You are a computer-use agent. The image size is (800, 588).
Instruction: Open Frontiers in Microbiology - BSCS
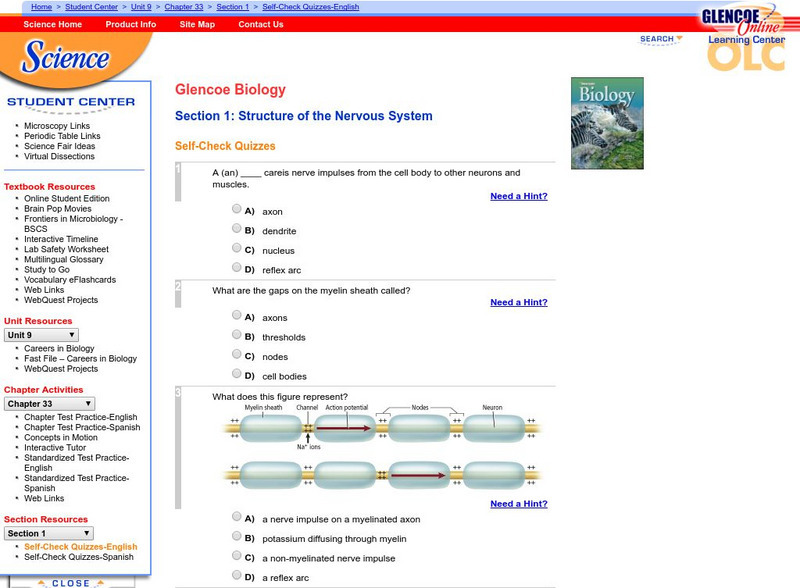[x=73, y=224]
